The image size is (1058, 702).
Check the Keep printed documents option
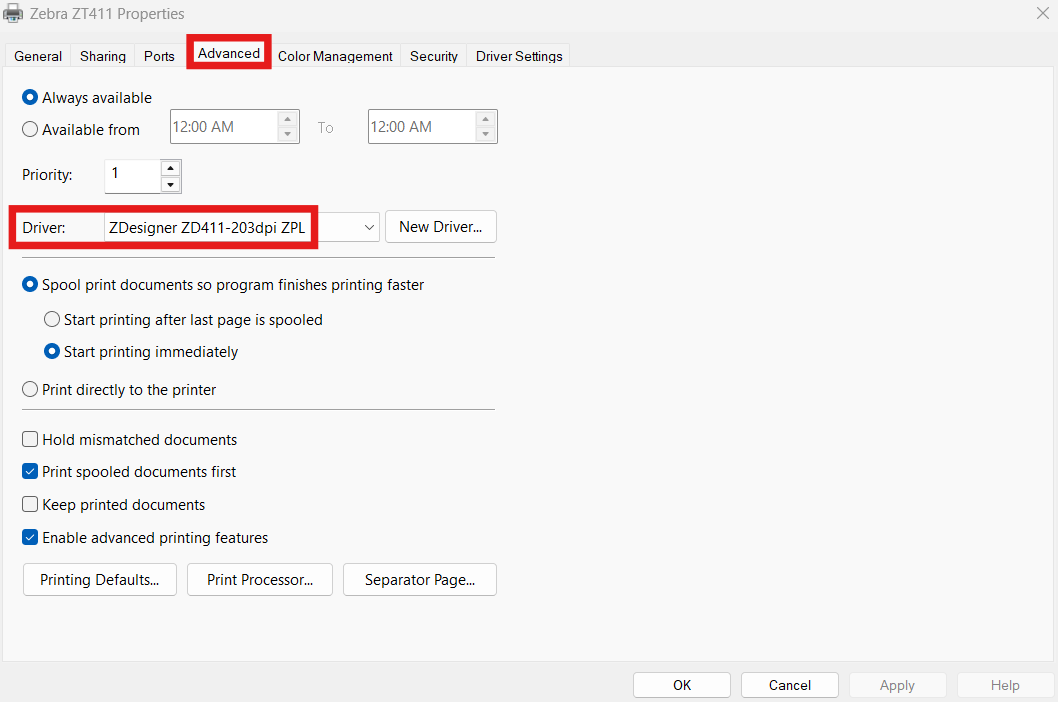[30, 505]
